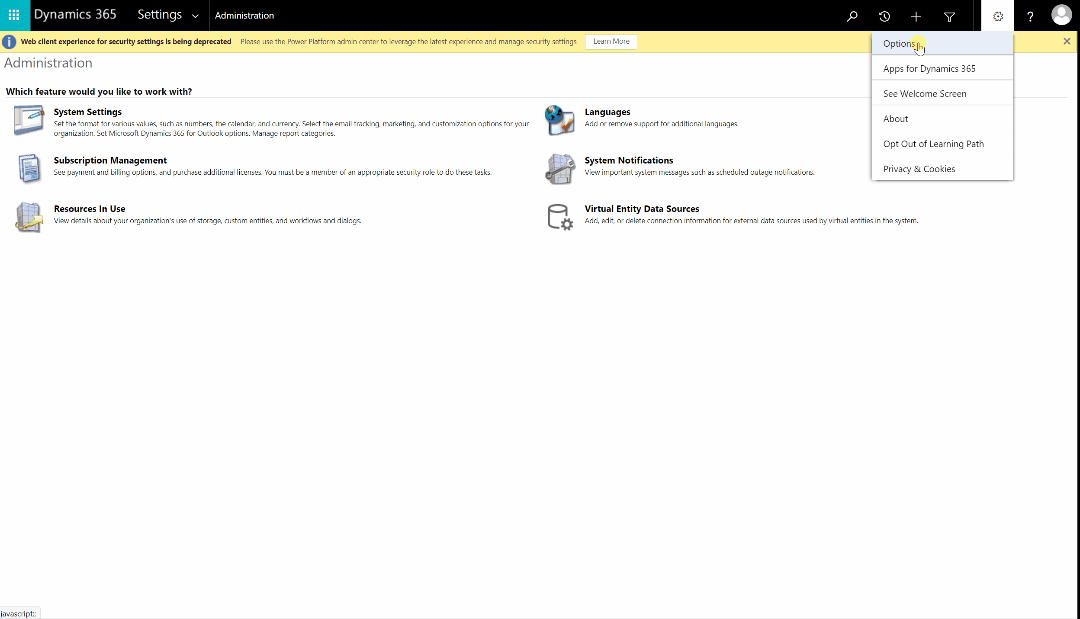Click the search magnifier in the top bar
Screen dimensions: 1080x619
(852, 15)
